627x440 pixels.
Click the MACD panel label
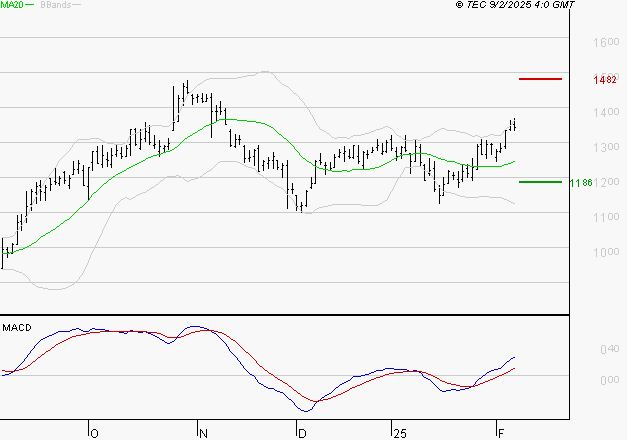(16, 327)
